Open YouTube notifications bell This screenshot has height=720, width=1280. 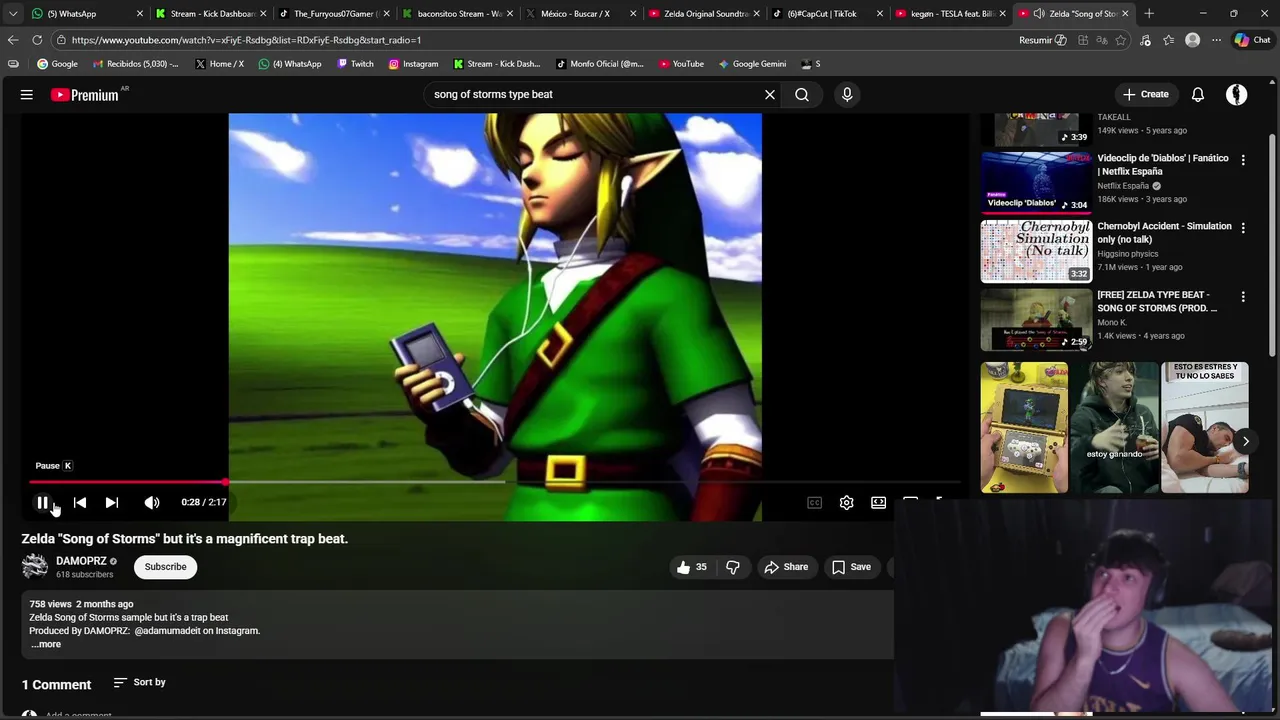1198,94
